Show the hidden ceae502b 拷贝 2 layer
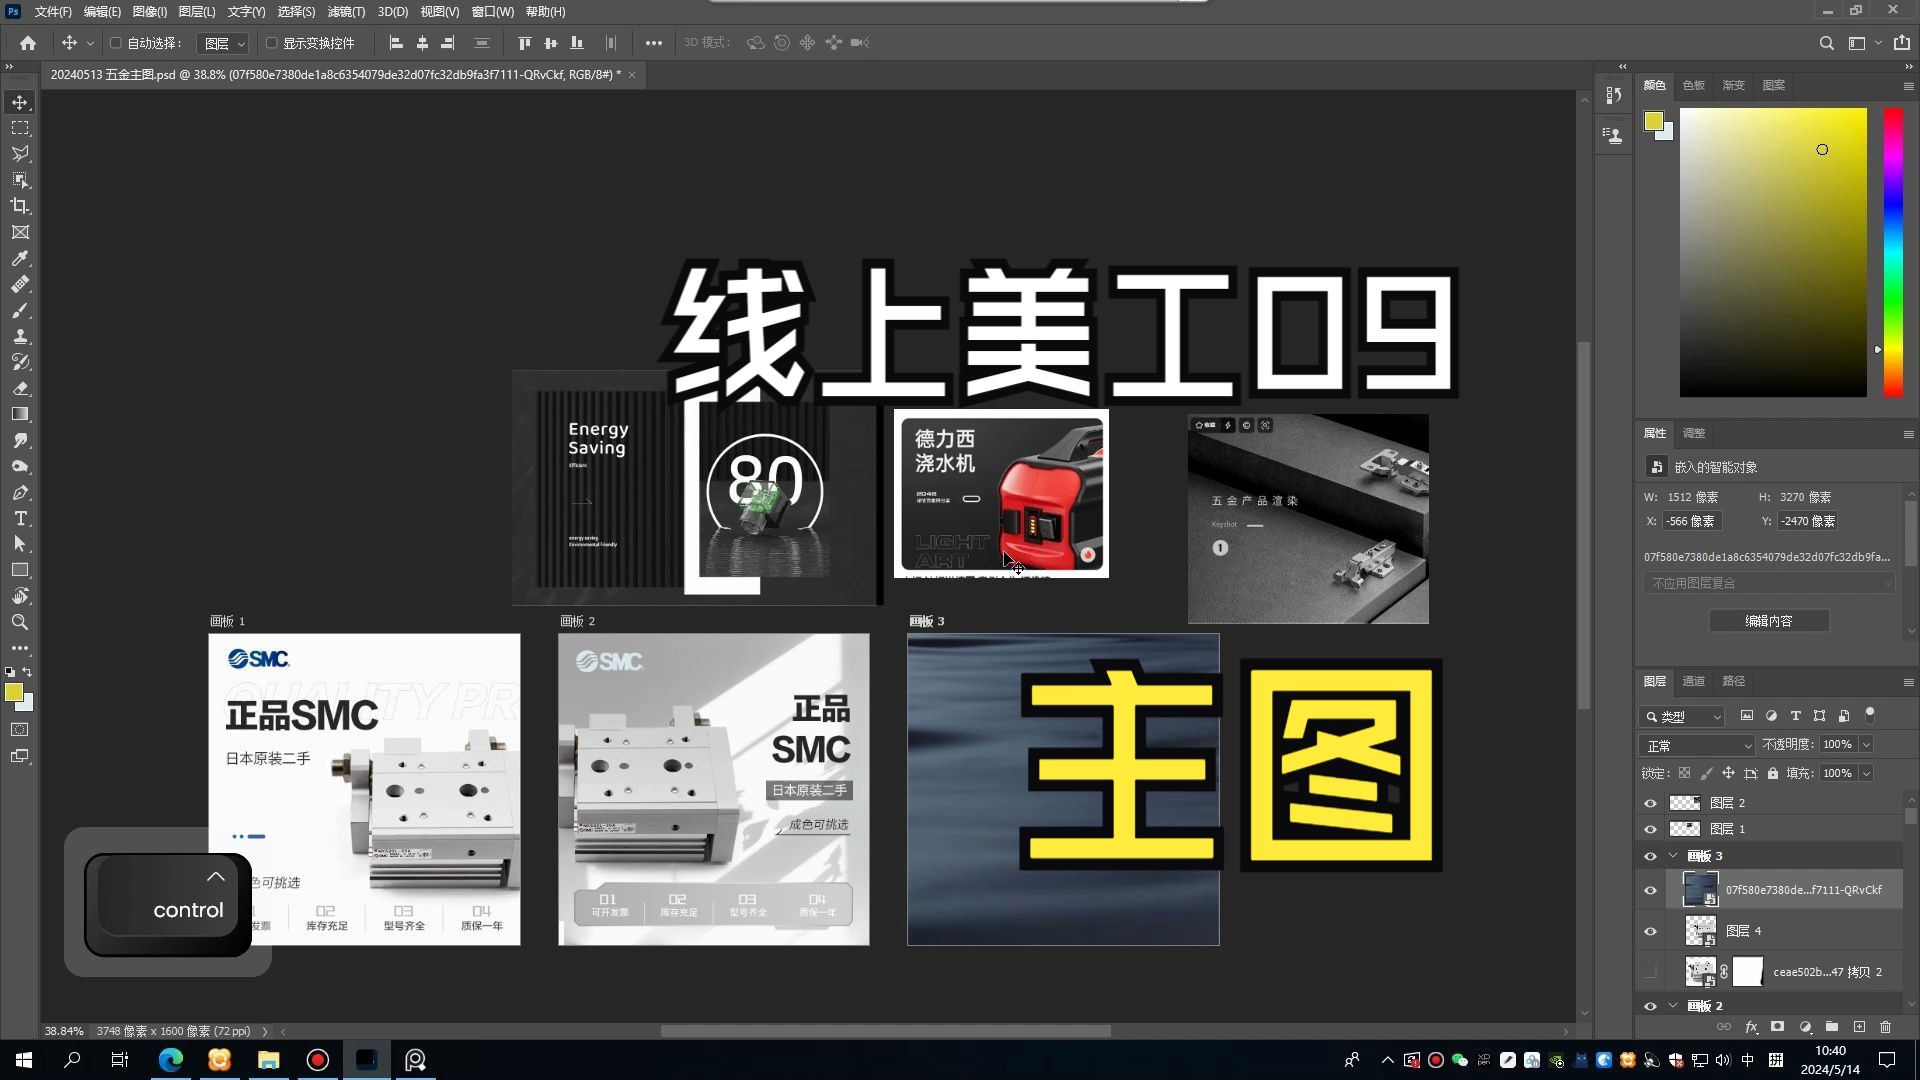 pyautogui.click(x=1650, y=972)
